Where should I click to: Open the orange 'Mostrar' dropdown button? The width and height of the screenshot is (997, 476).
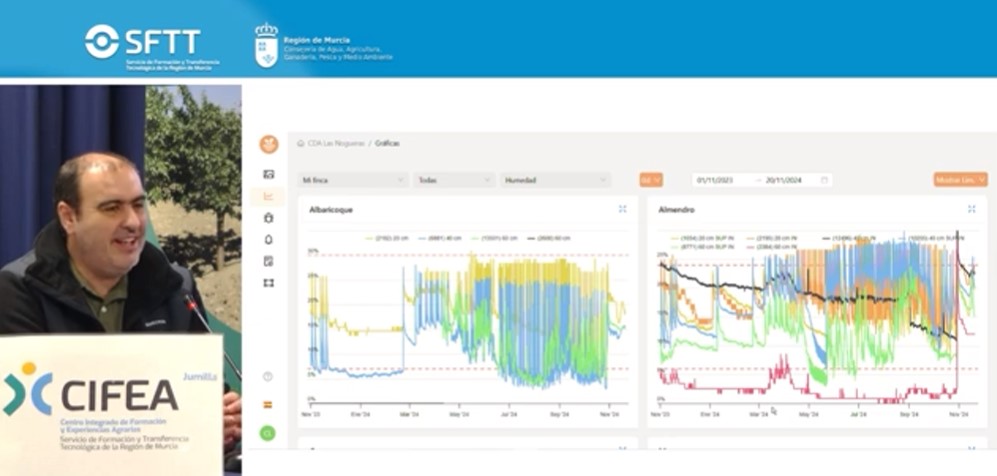[961, 180]
